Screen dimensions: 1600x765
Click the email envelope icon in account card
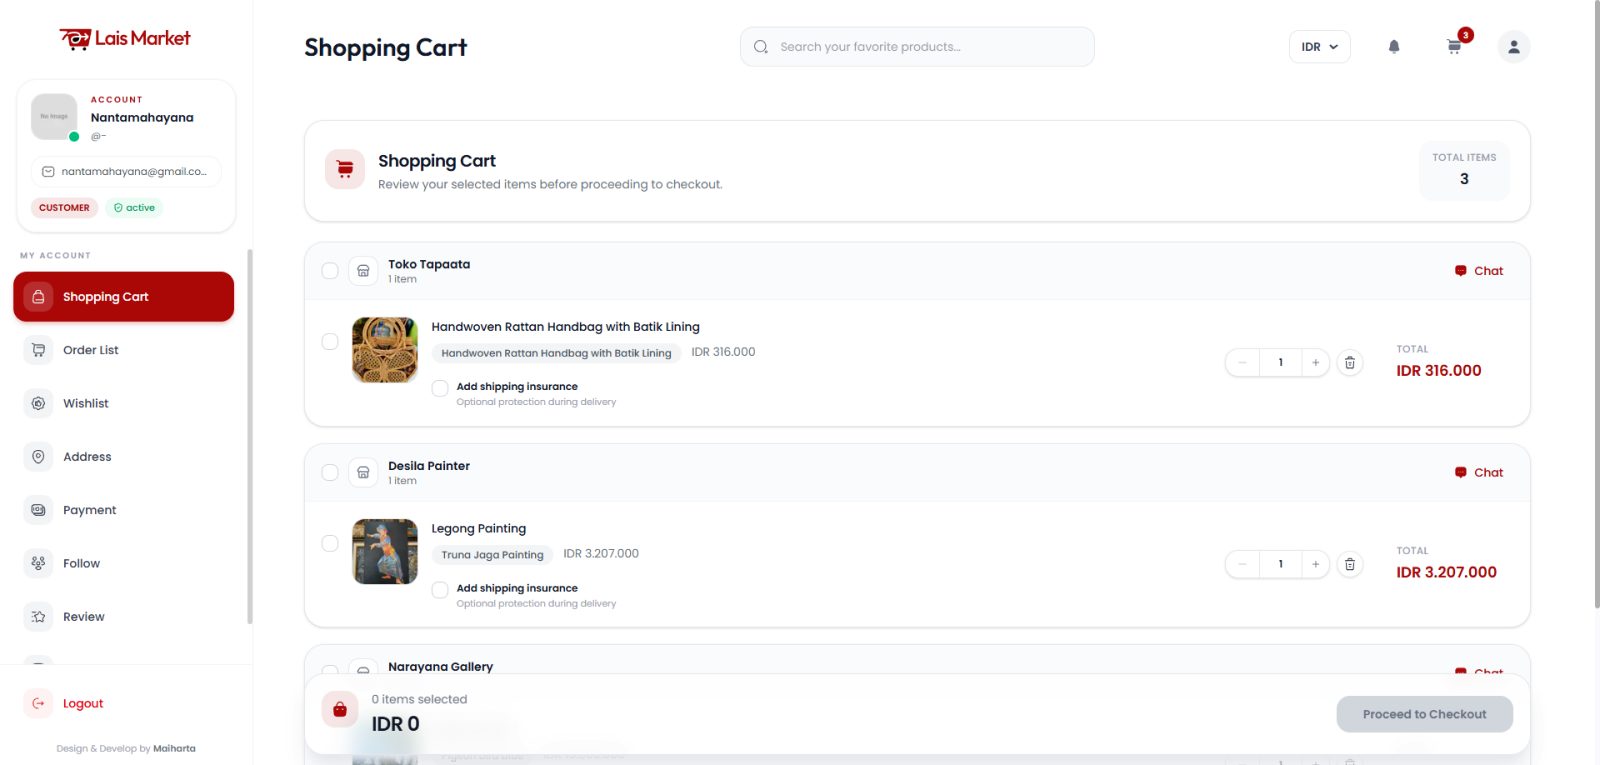[x=48, y=172]
